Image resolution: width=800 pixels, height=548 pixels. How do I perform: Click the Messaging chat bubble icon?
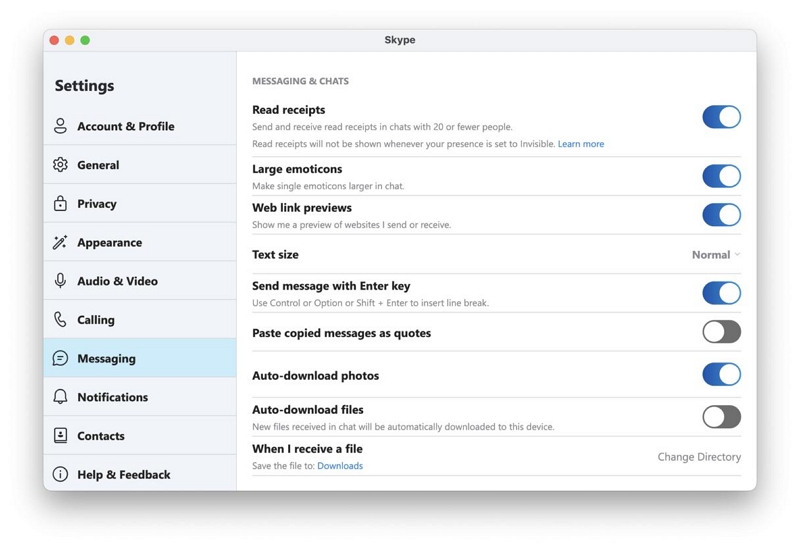pos(60,358)
